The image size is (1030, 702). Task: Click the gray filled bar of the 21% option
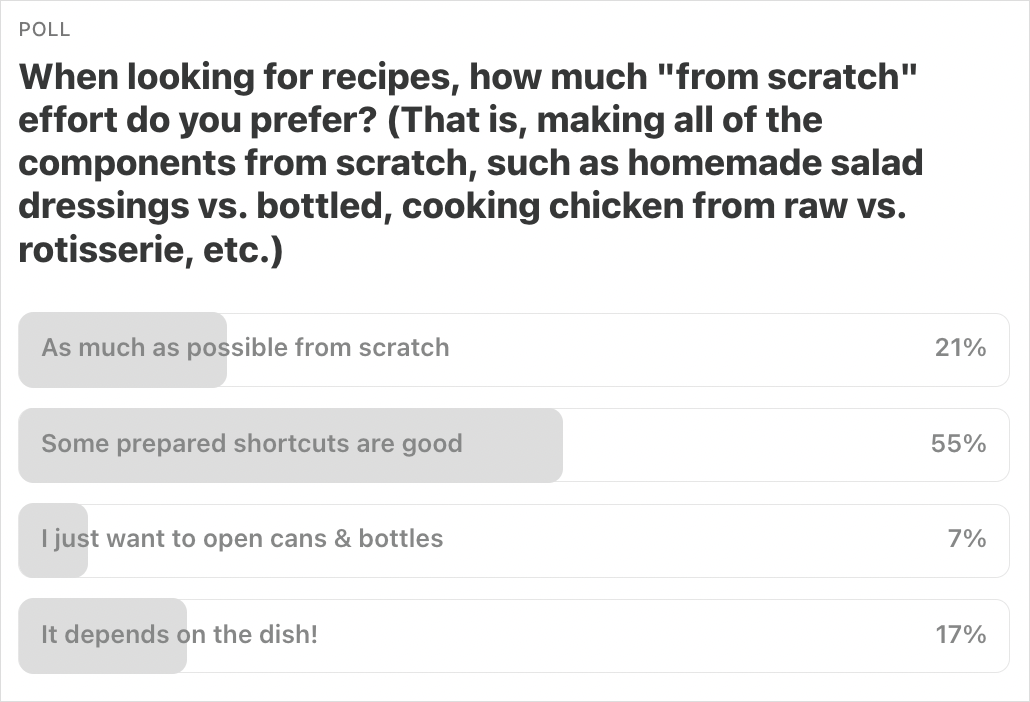(x=123, y=350)
